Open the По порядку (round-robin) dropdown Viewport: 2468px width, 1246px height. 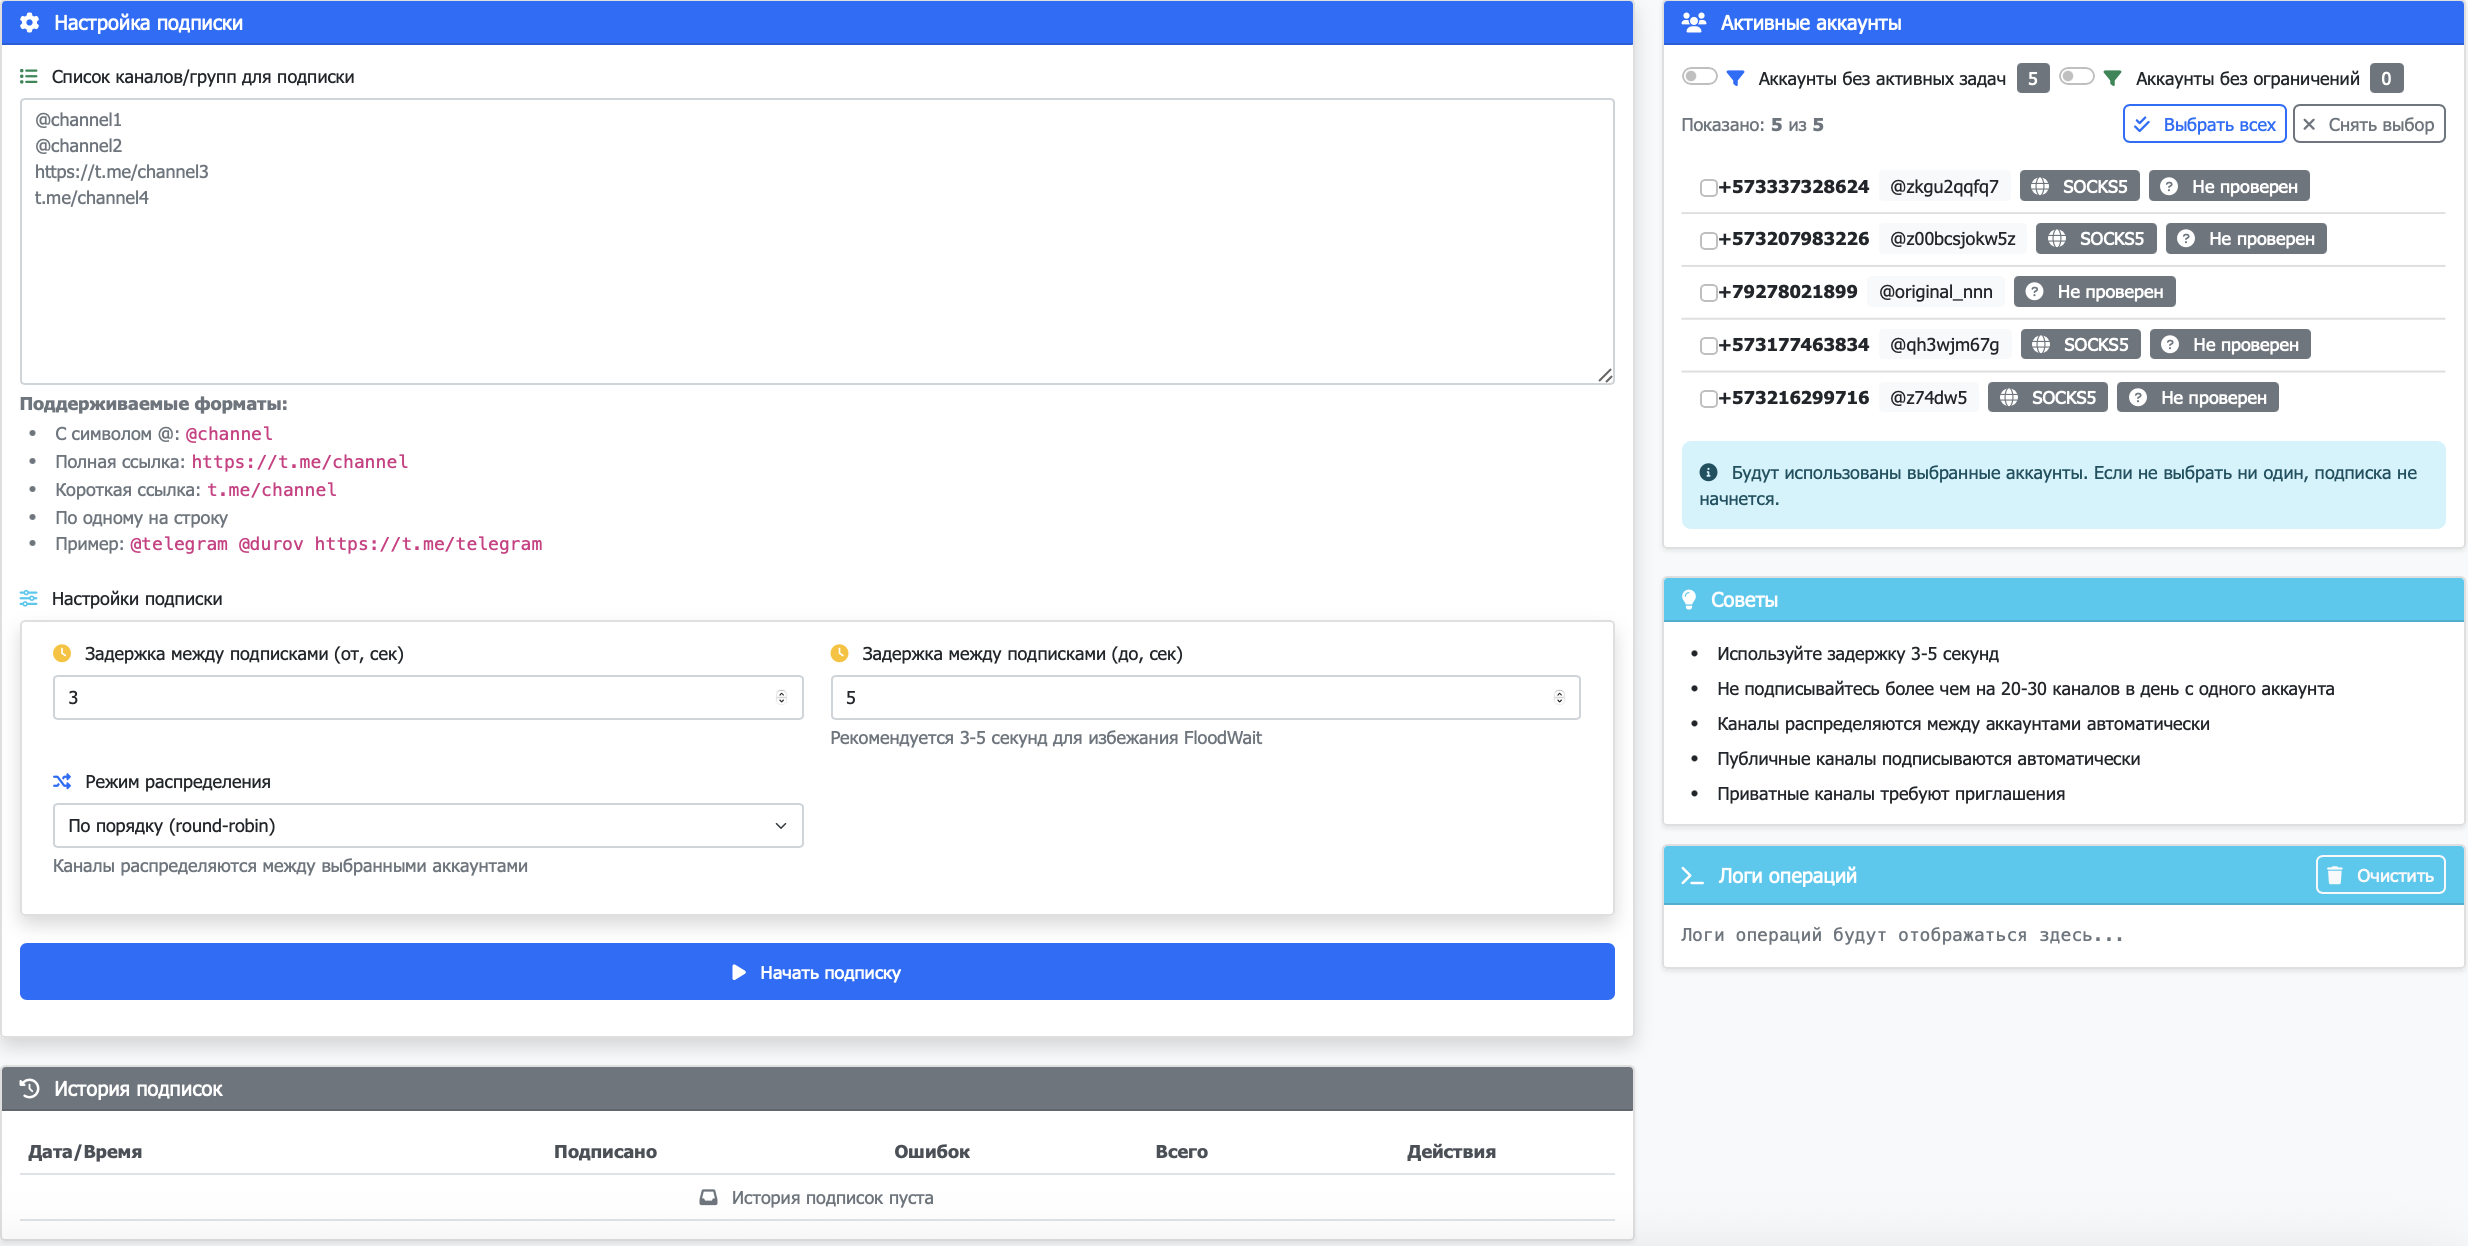coord(428,825)
